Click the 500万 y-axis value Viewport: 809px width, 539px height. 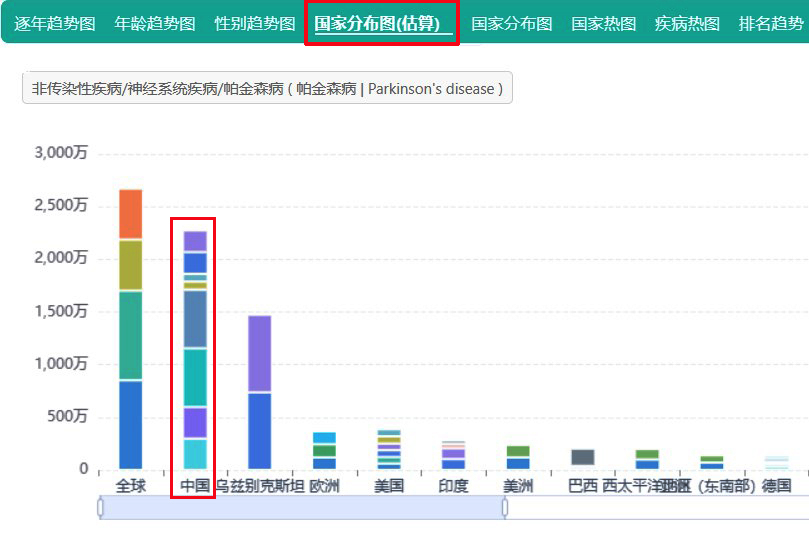pos(67,416)
